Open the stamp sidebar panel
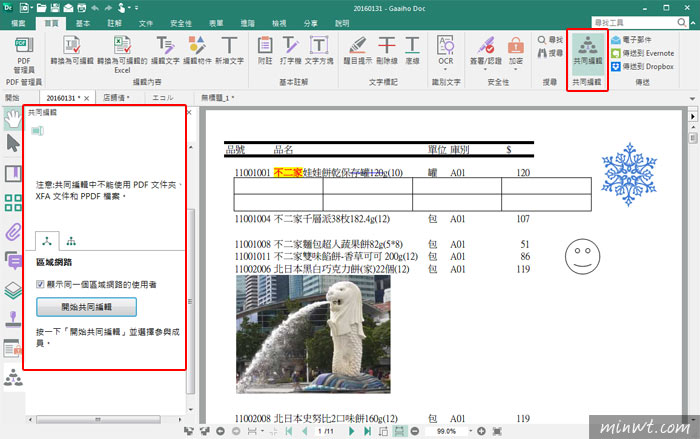This screenshot has width=700, height=439. click(x=13, y=319)
